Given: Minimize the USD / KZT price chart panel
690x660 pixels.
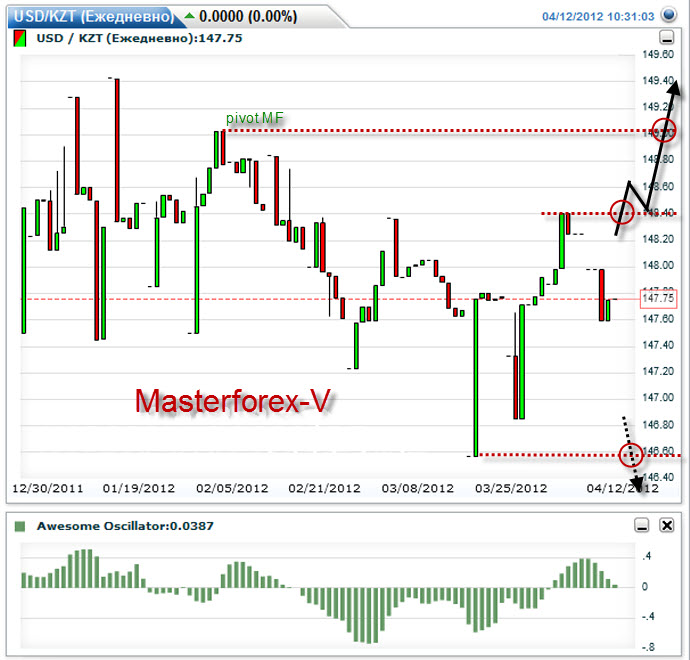Looking at the screenshot, I should click(x=667, y=38).
